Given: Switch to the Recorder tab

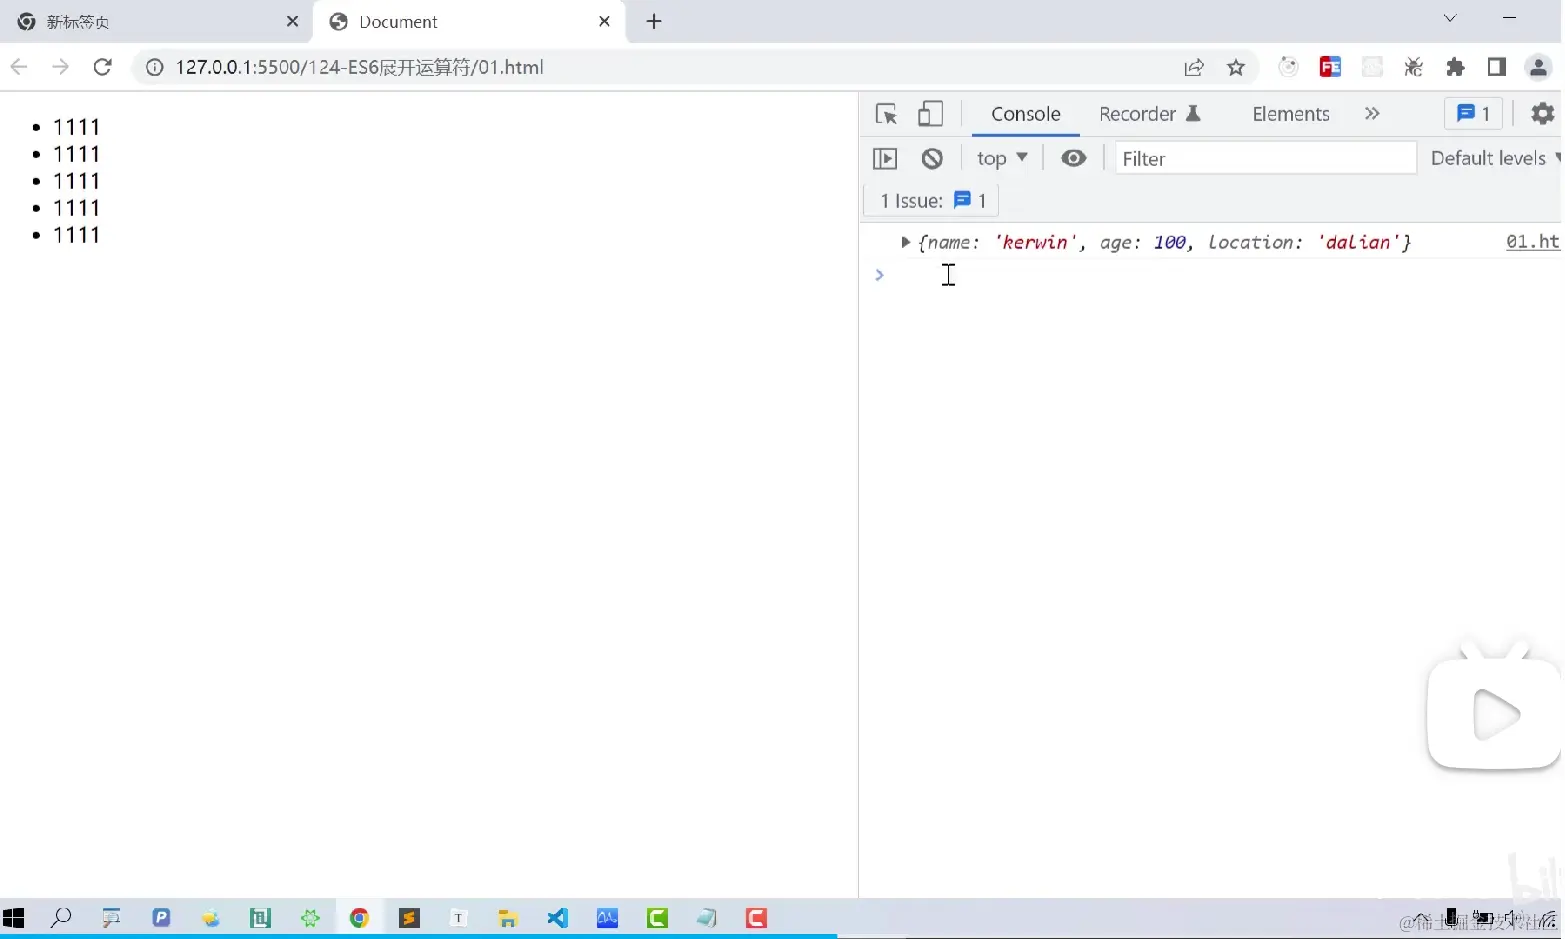Looking at the screenshot, I should [1149, 114].
